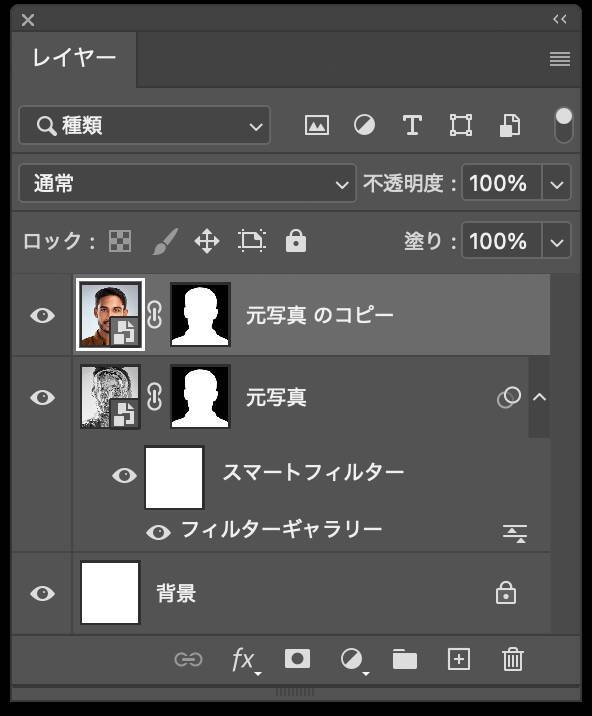Click the panel bottom resize grip

click(295, 692)
